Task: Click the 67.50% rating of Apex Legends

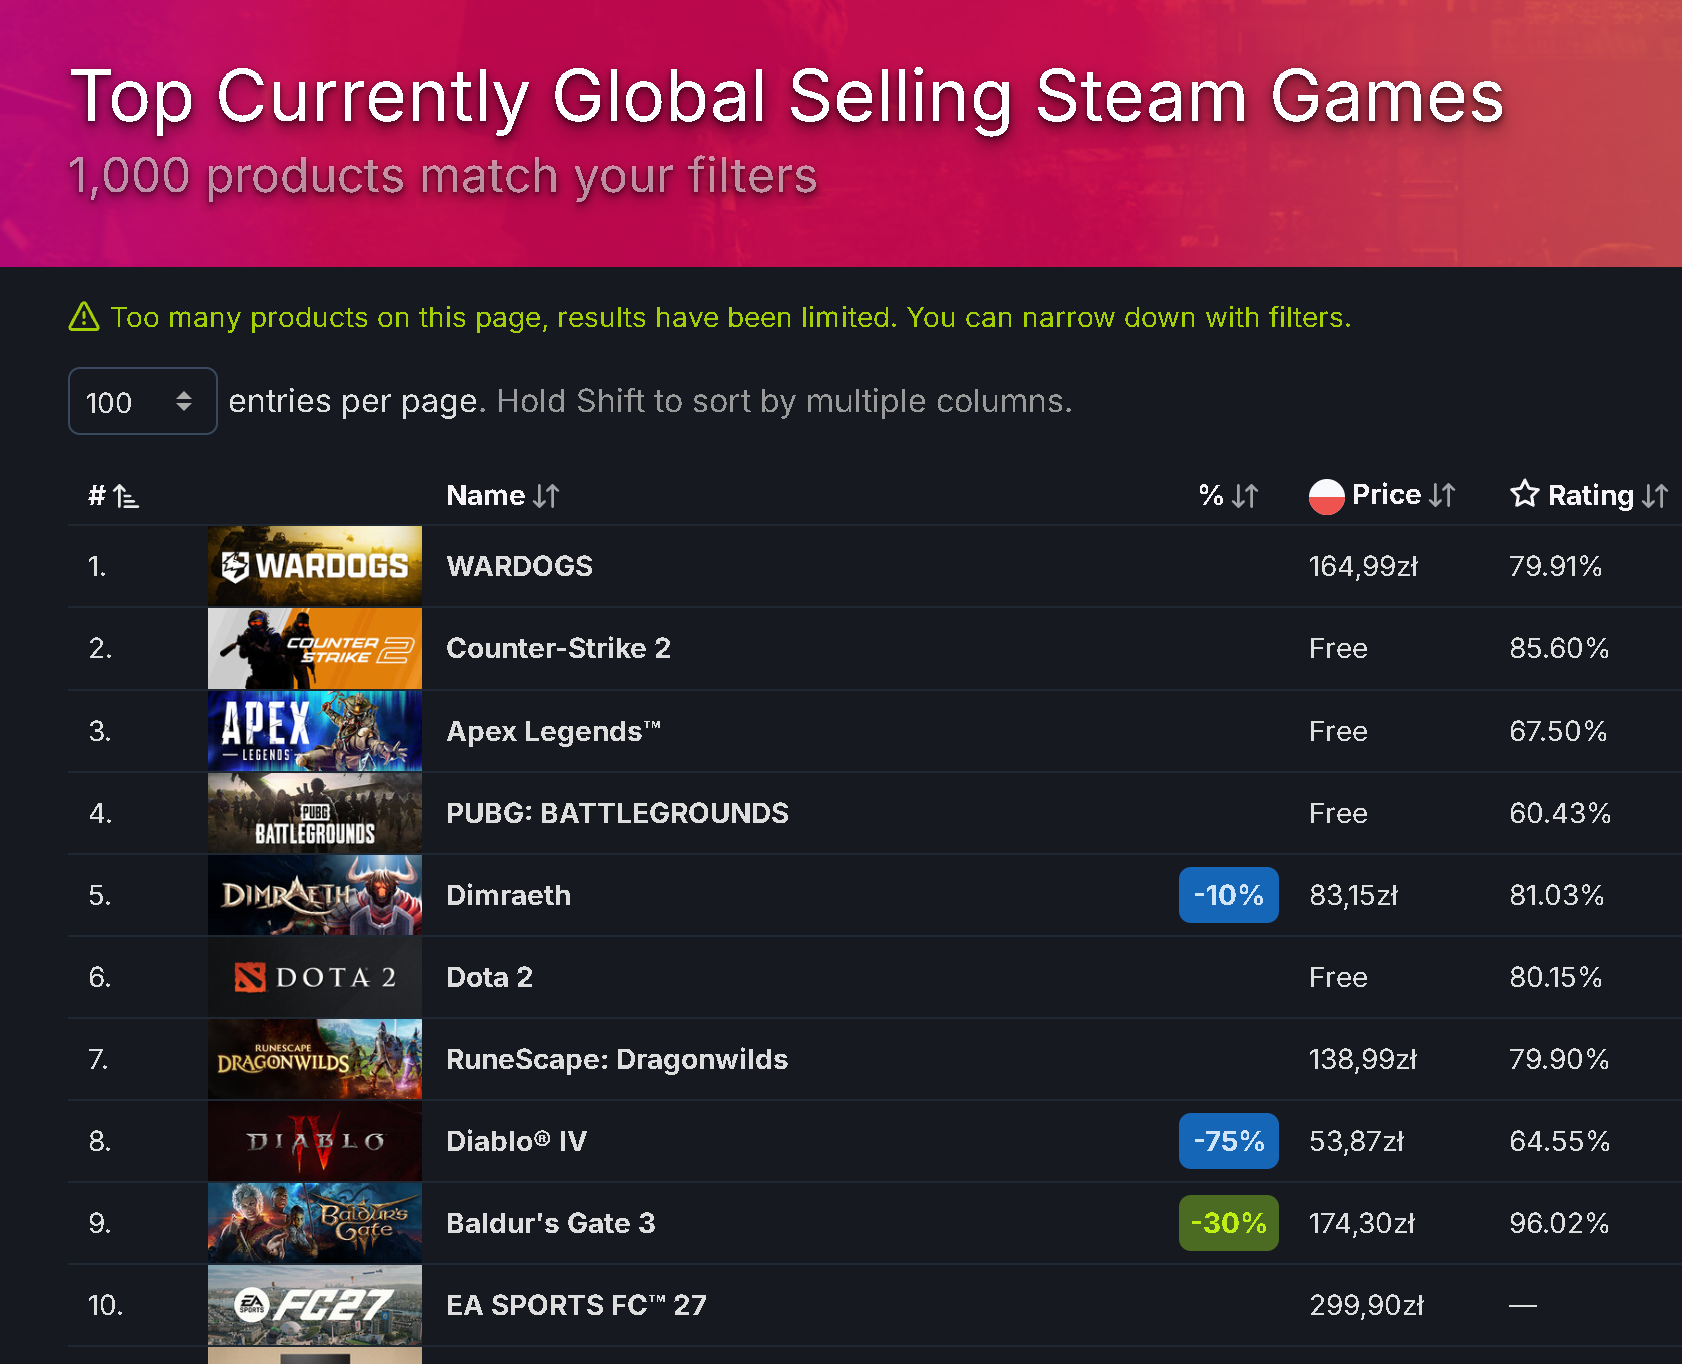Action: pos(1558,731)
